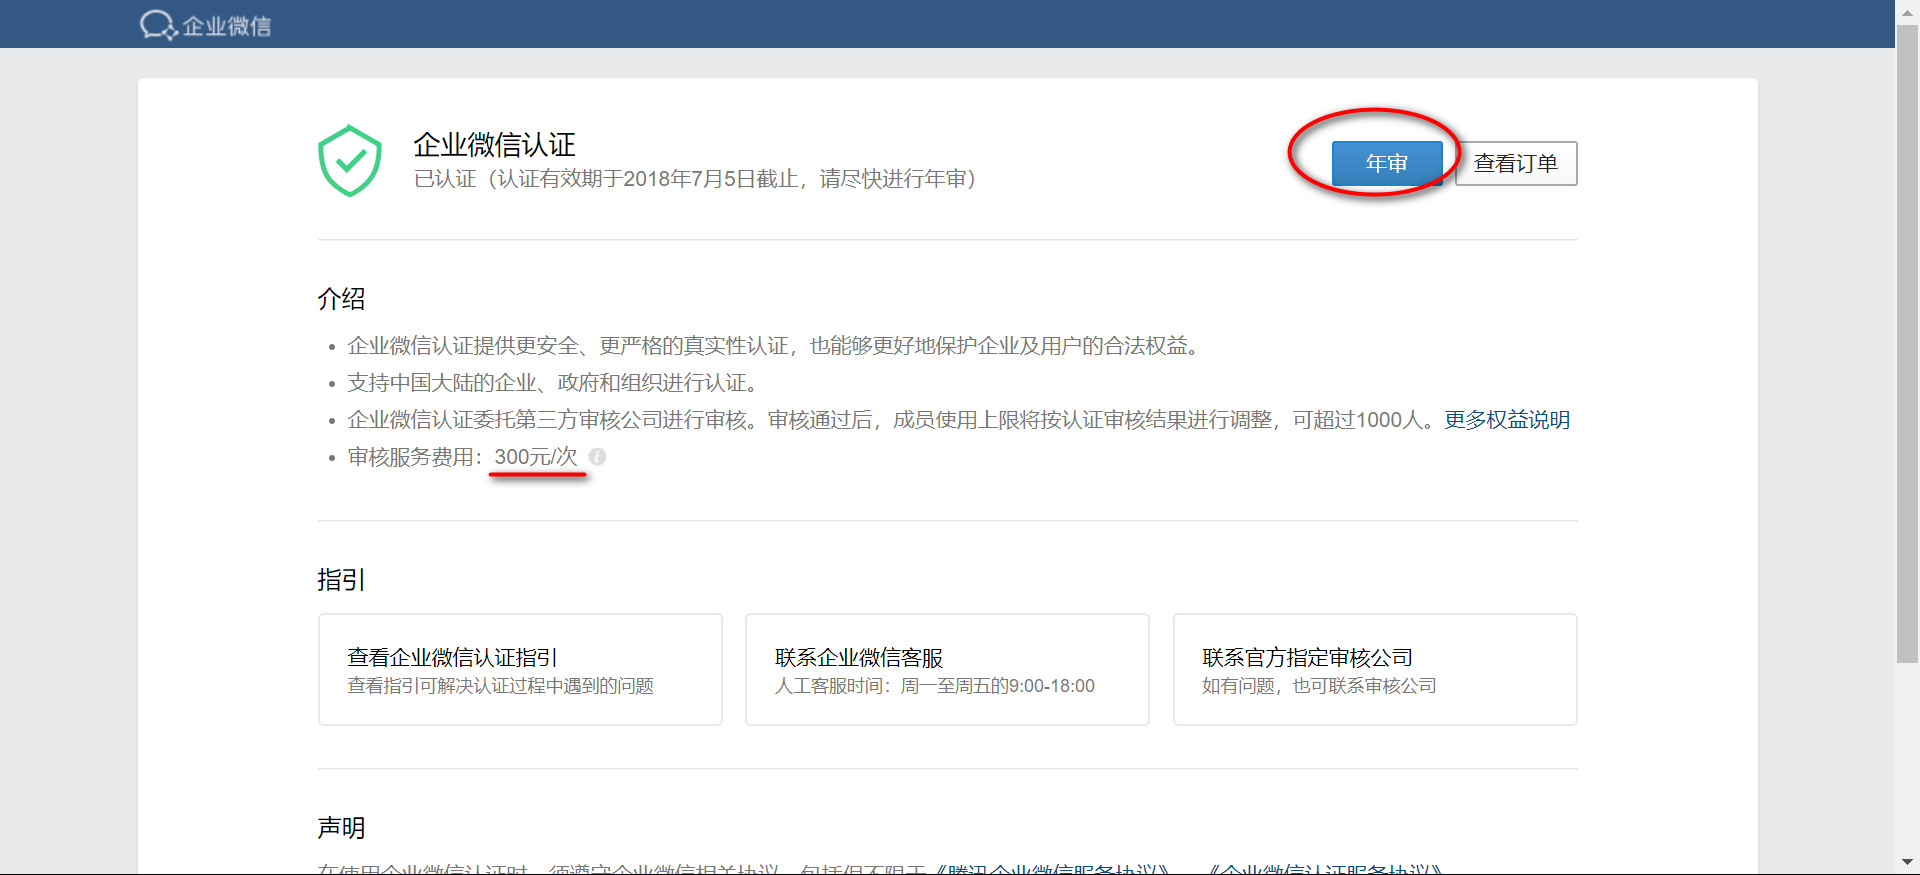Click the vertical scrollbar thumb
The image size is (1920, 875).
[x=1908, y=343]
